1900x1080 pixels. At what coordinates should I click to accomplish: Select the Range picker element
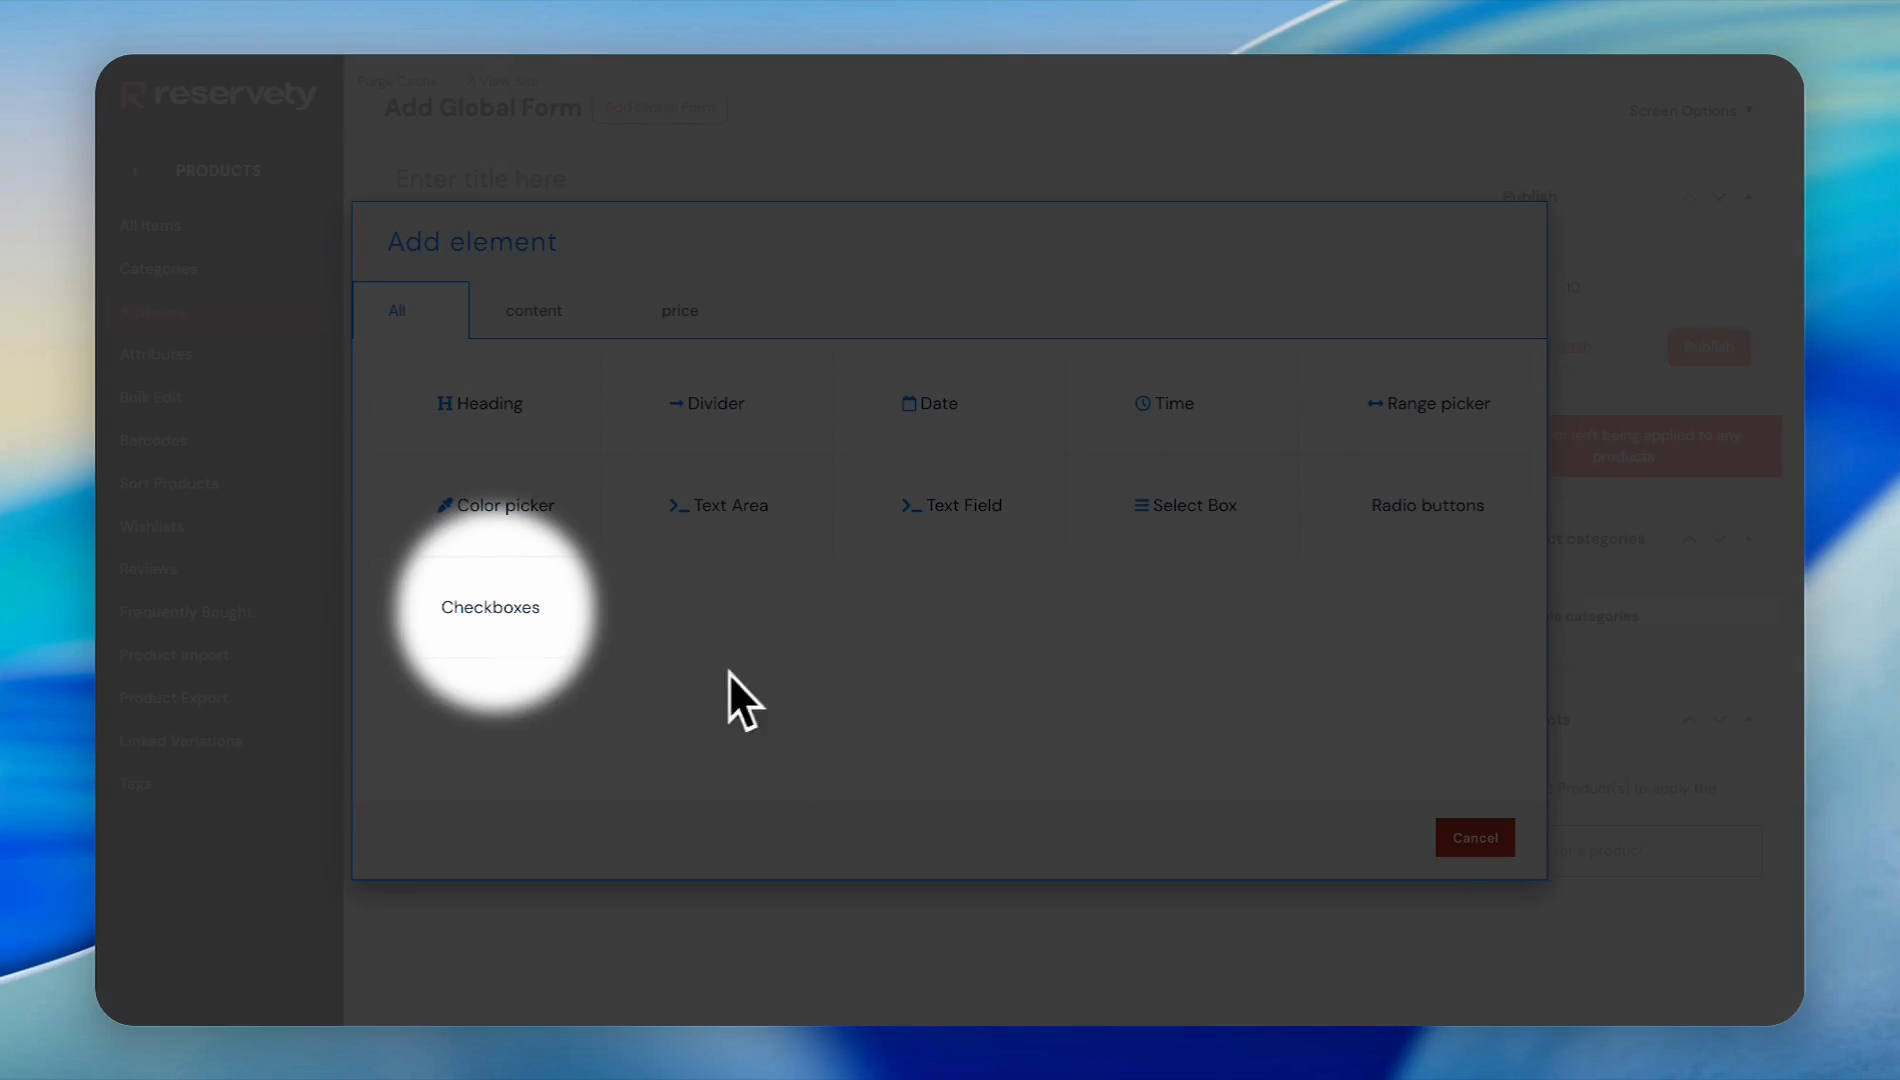pyautogui.click(x=1428, y=404)
